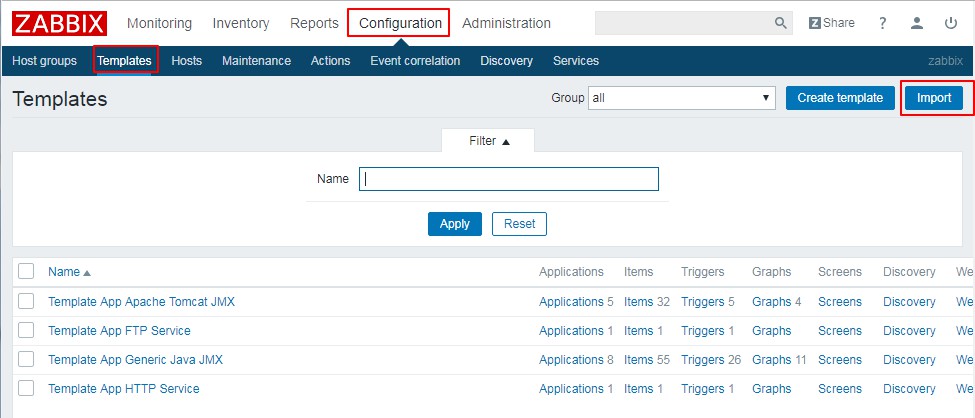Click the search magnifier icon
This screenshot has height=418, width=975.
click(x=781, y=23)
